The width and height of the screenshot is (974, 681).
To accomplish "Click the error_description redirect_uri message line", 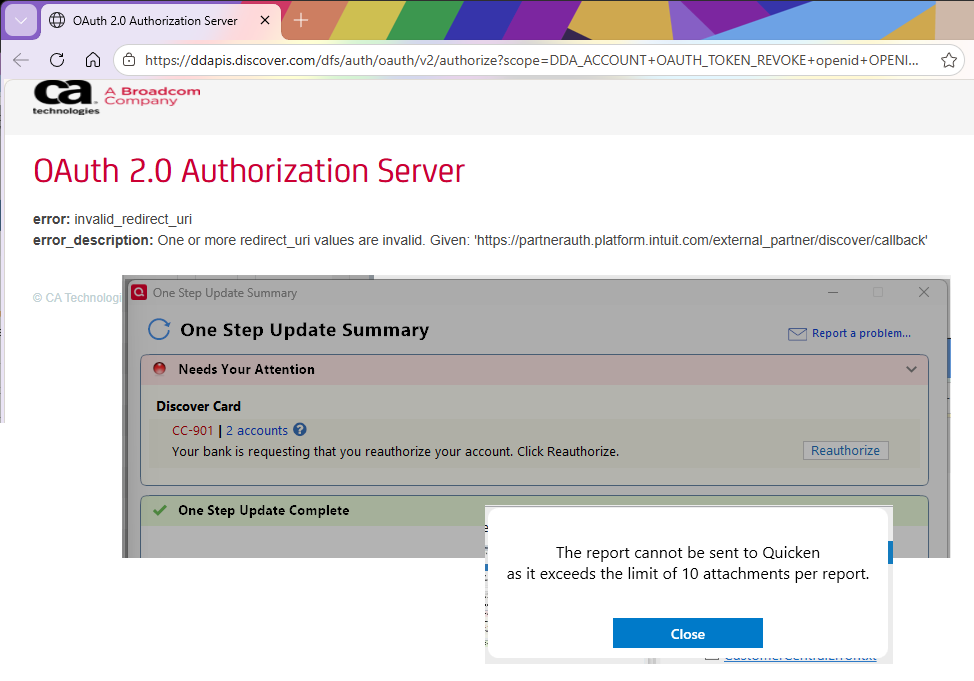I will click(x=480, y=240).
